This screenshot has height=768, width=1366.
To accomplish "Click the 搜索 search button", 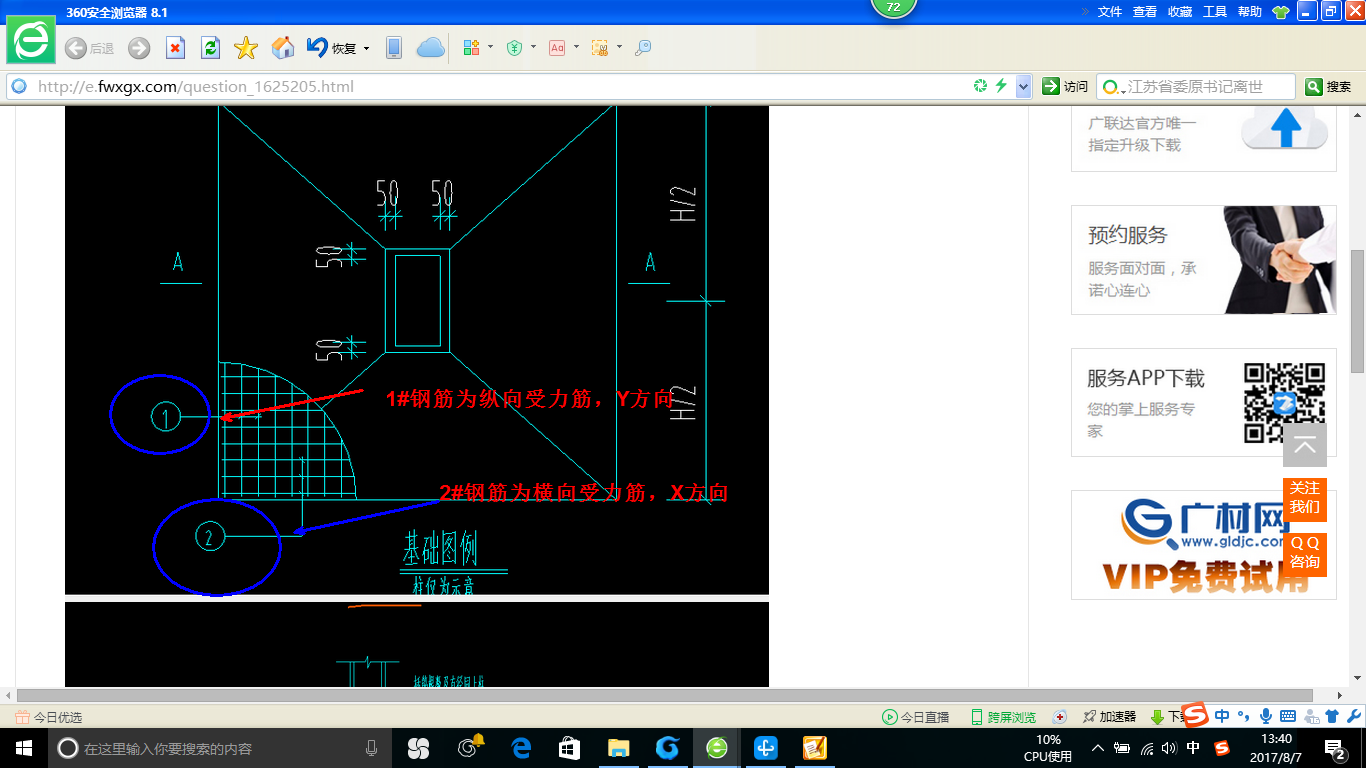I will [x=1329, y=87].
